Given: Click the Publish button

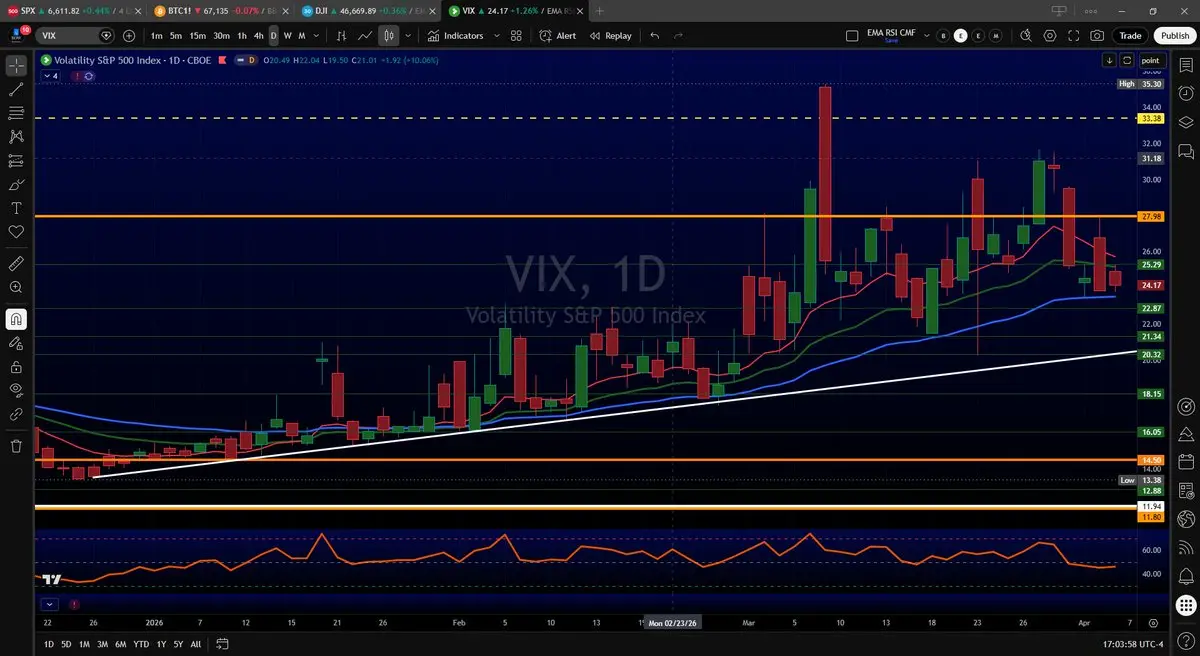Looking at the screenshot, I should tap(1174, 35).
